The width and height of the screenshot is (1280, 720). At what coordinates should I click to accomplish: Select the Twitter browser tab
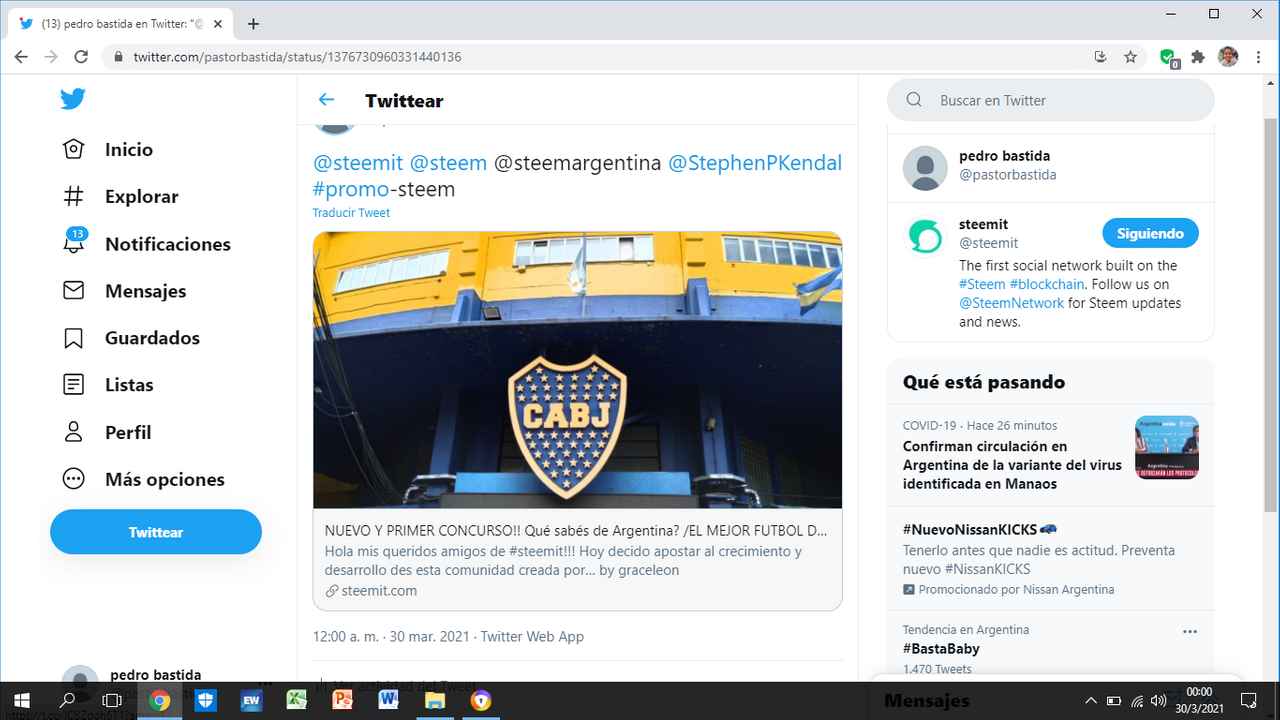coord(120,23)
